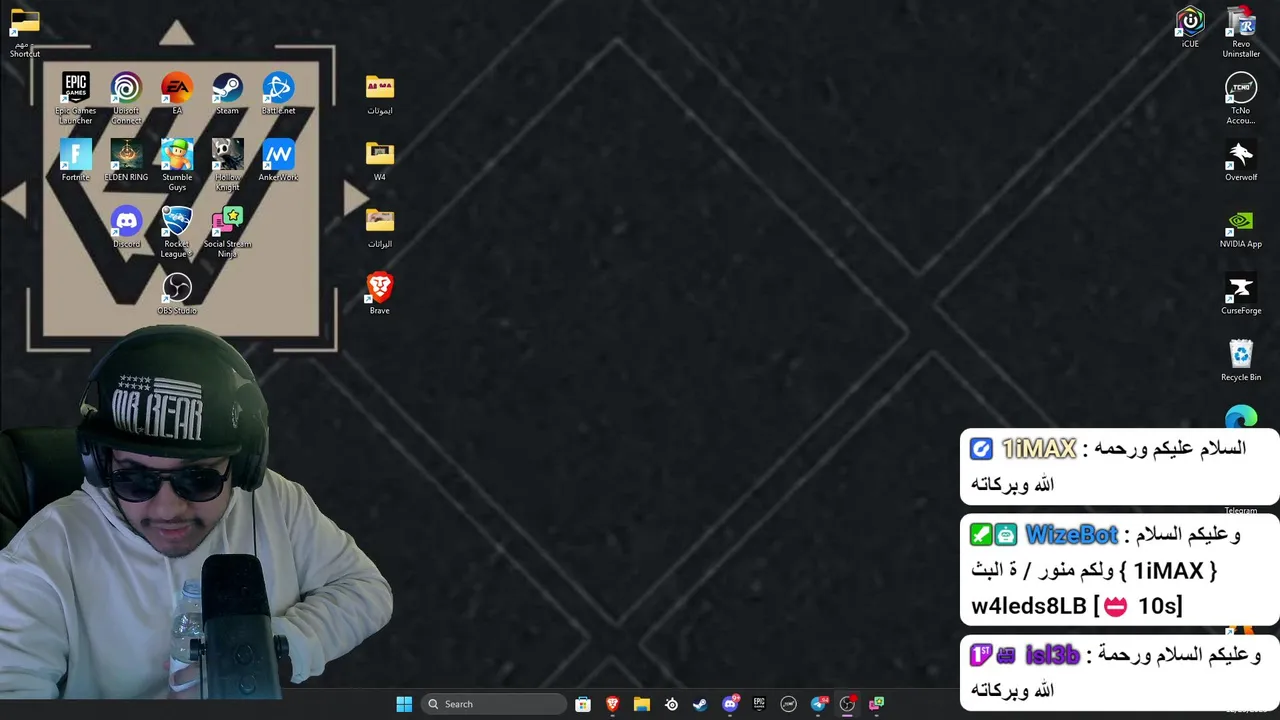
Task: Click the Discord desktop shortcut
Action: (126, 227)
